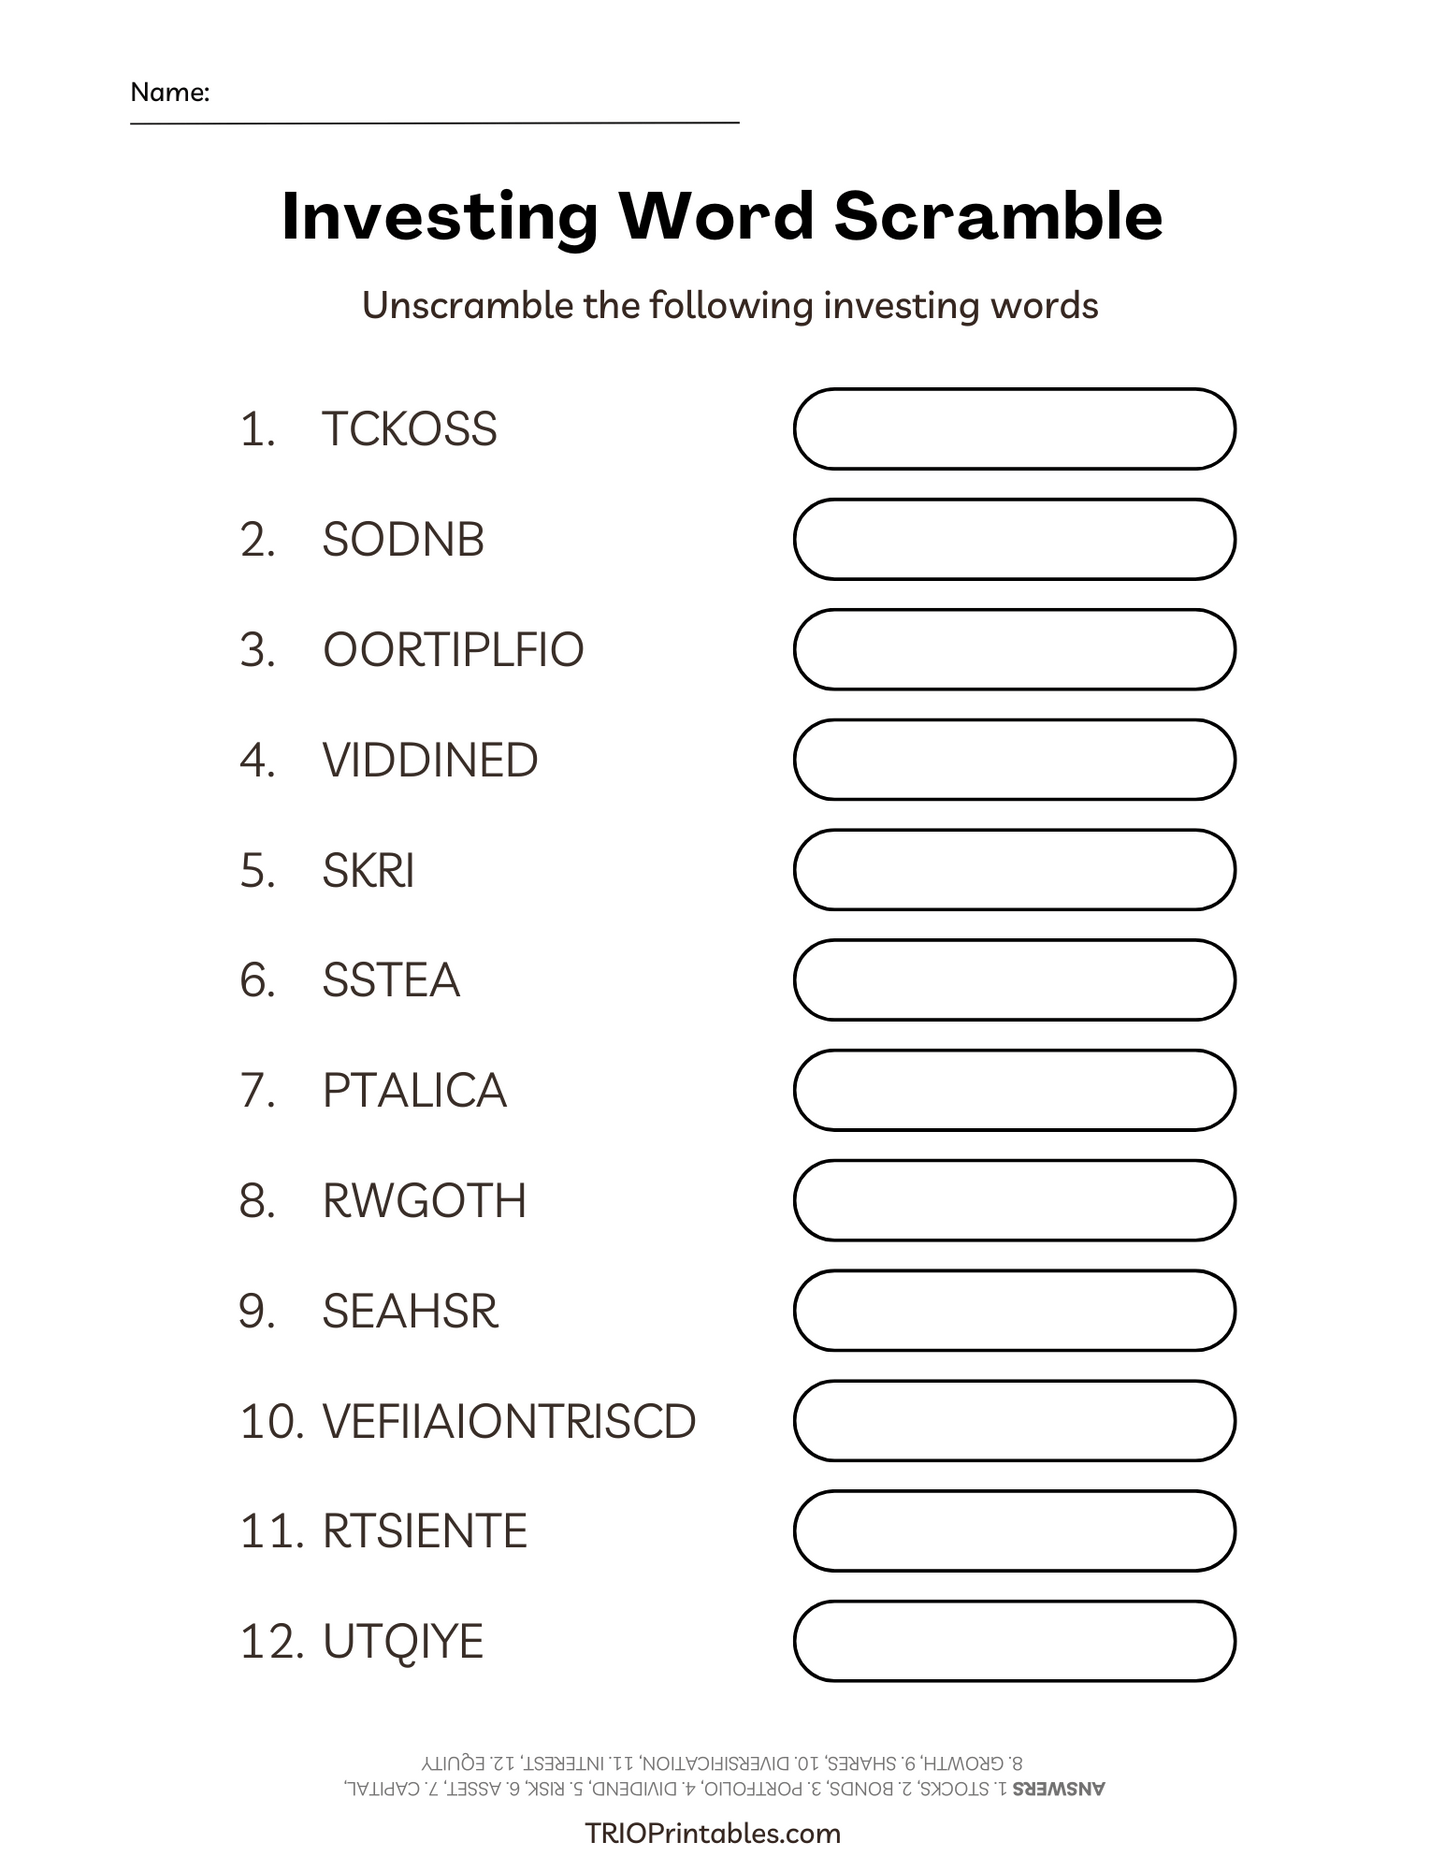Click the scrambled word UTQIYE
Viewport: 1445px width, 1871px height.
tap(403, 1642)
